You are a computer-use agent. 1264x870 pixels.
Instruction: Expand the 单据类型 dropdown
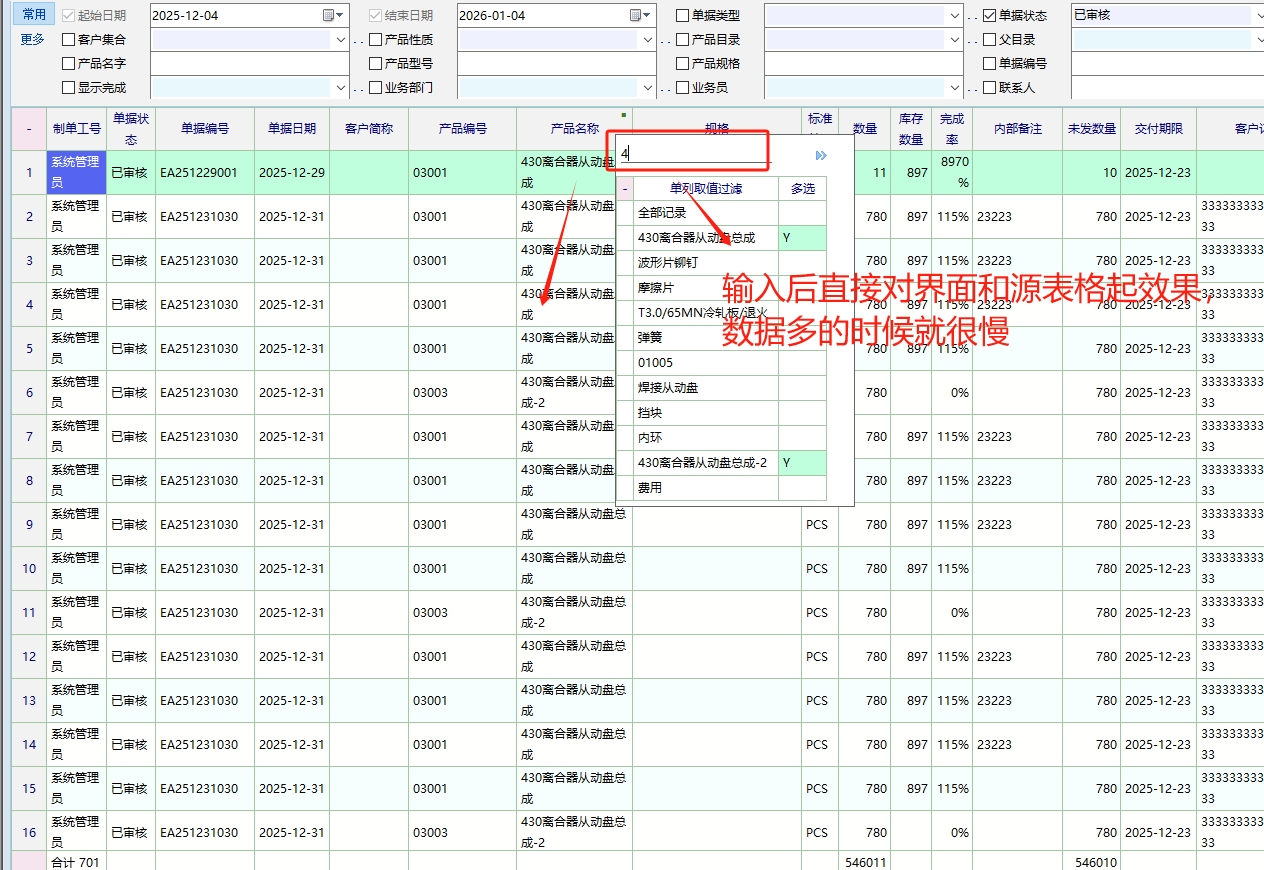954,16
